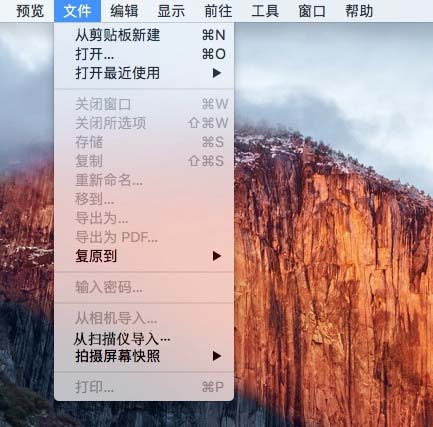Expand the 拍摄屏幕快照 submenu
The width and height of the screenshot is (433, 427).
(x=144, y=356)
